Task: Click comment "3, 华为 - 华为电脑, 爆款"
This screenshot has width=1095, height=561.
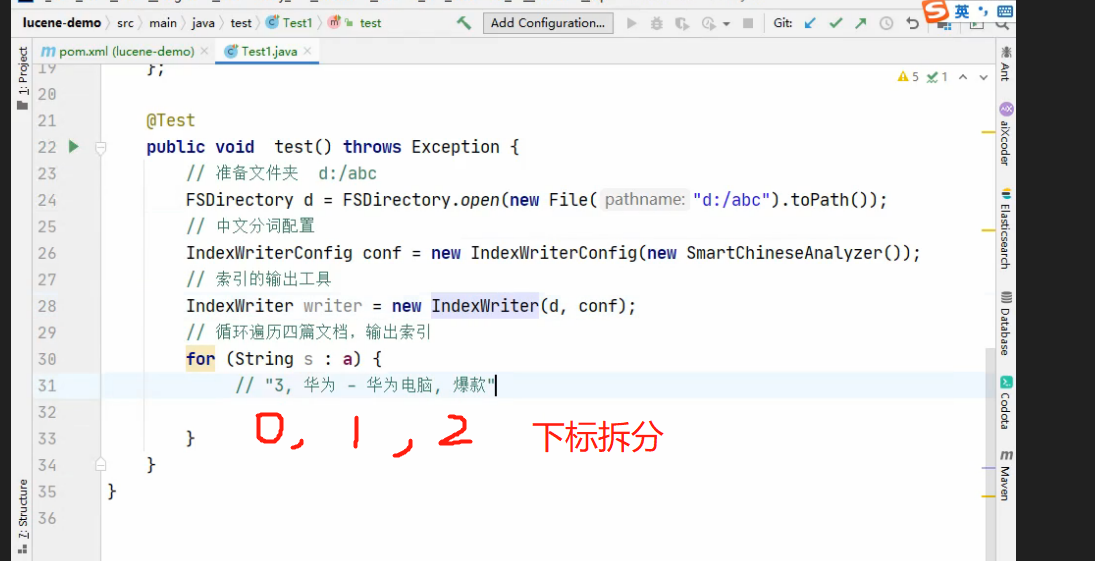Action: (365, 385)
